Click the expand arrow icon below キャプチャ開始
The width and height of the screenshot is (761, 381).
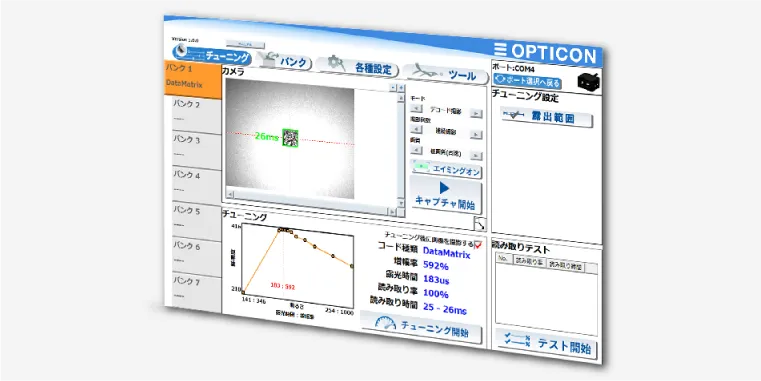479,223
